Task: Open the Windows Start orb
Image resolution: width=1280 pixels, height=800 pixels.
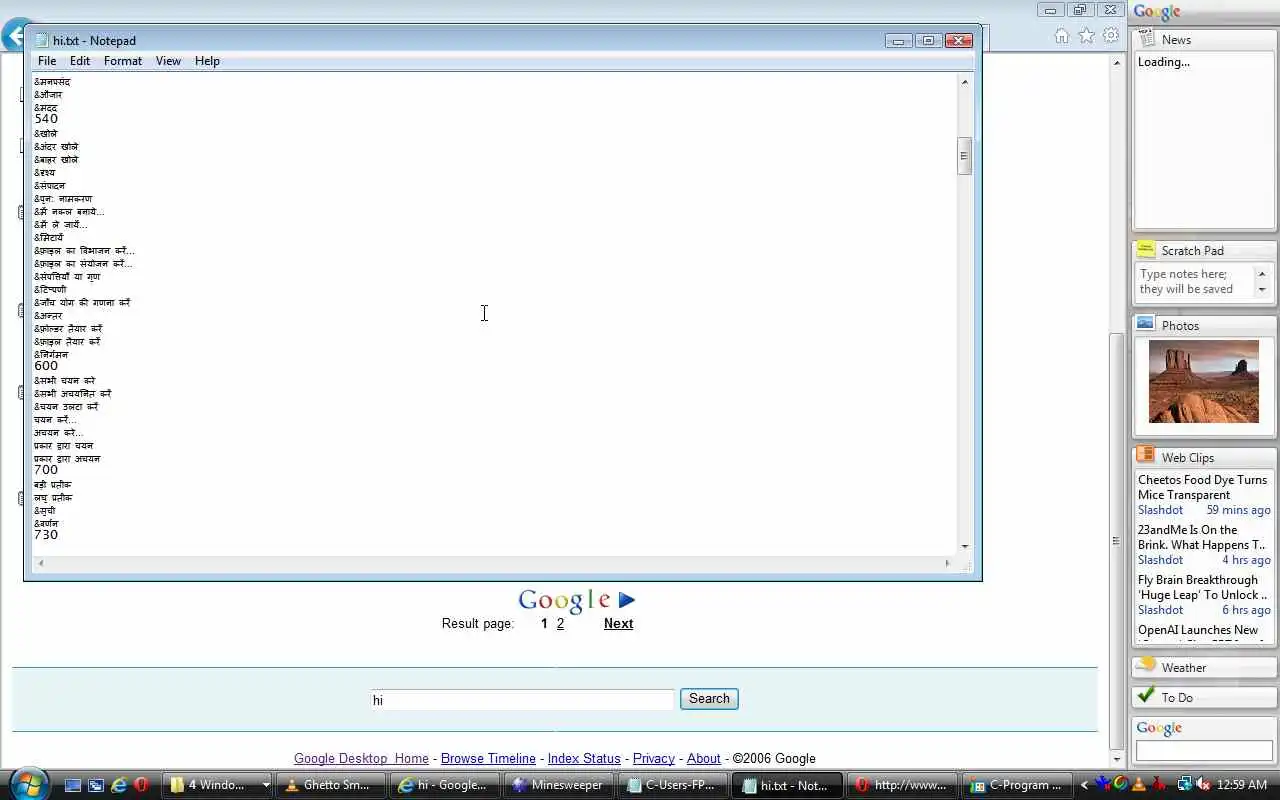Action: coord(27,783)
